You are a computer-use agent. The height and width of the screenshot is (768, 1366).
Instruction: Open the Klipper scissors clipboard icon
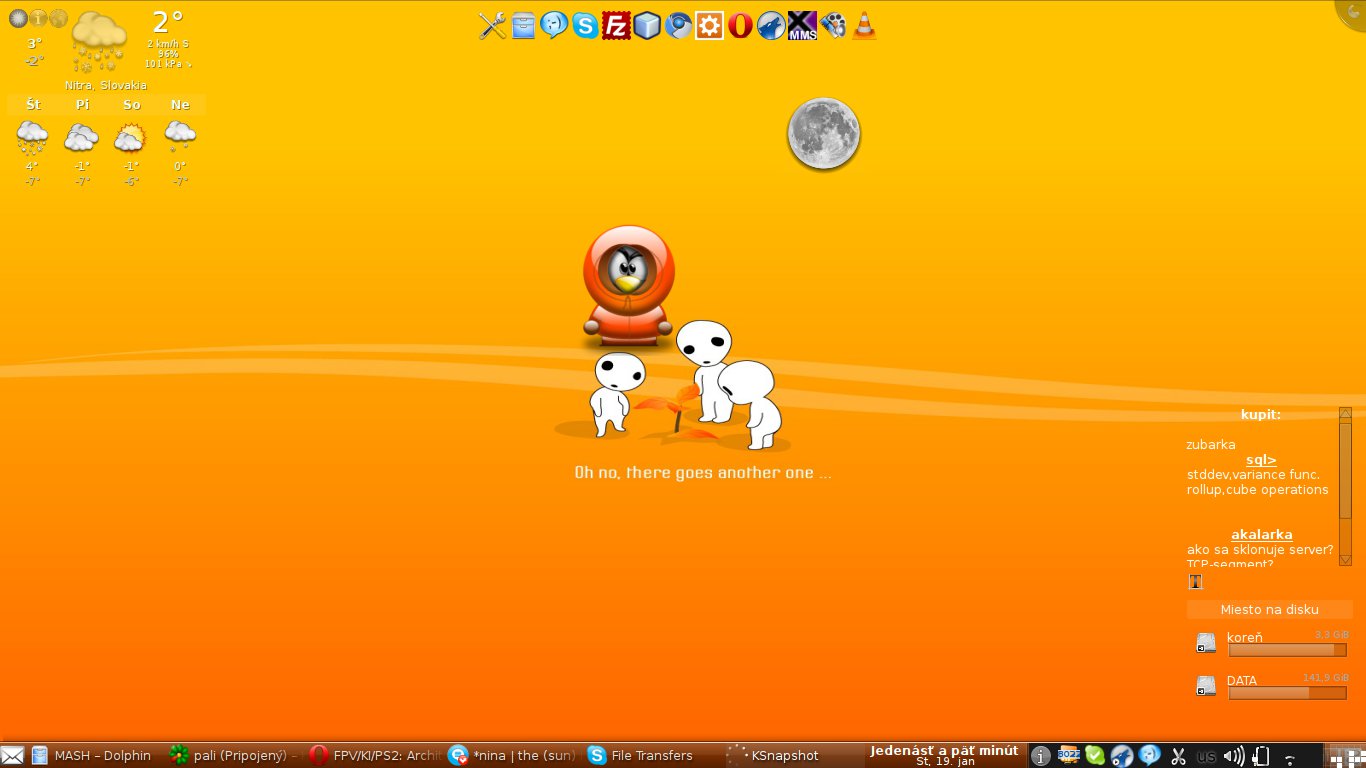pos(1178,756)
